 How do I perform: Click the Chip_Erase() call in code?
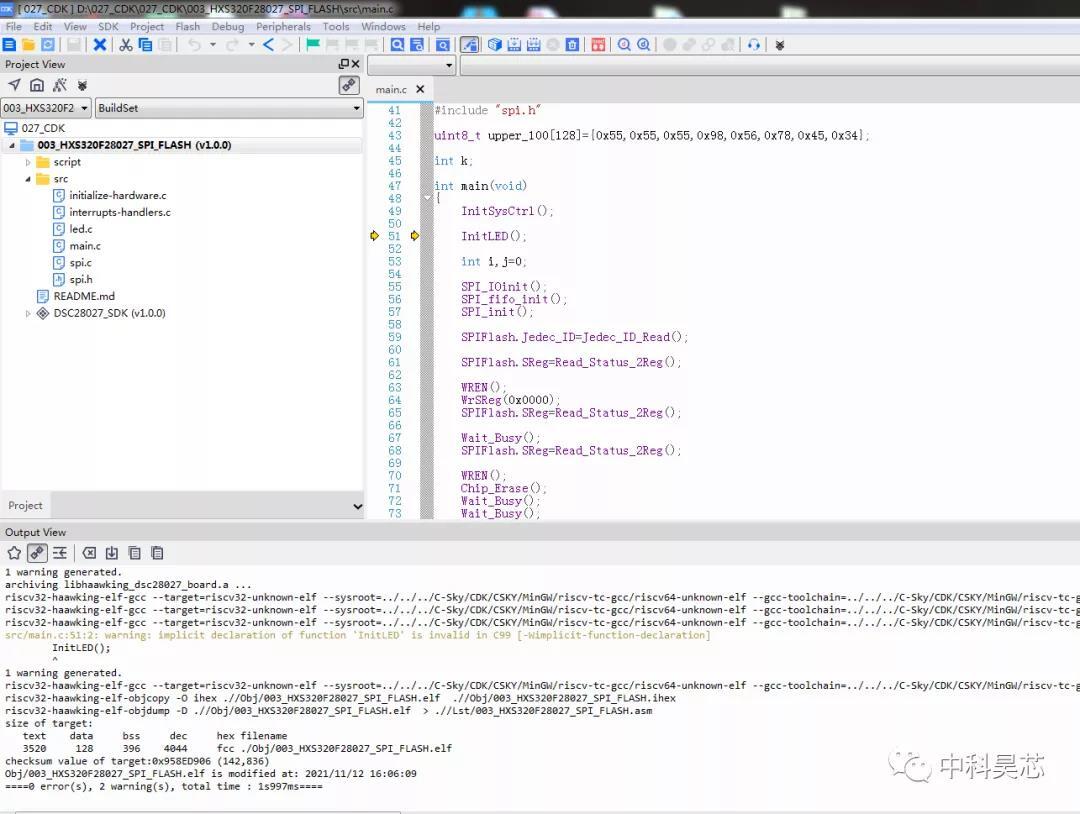[503, 488]
